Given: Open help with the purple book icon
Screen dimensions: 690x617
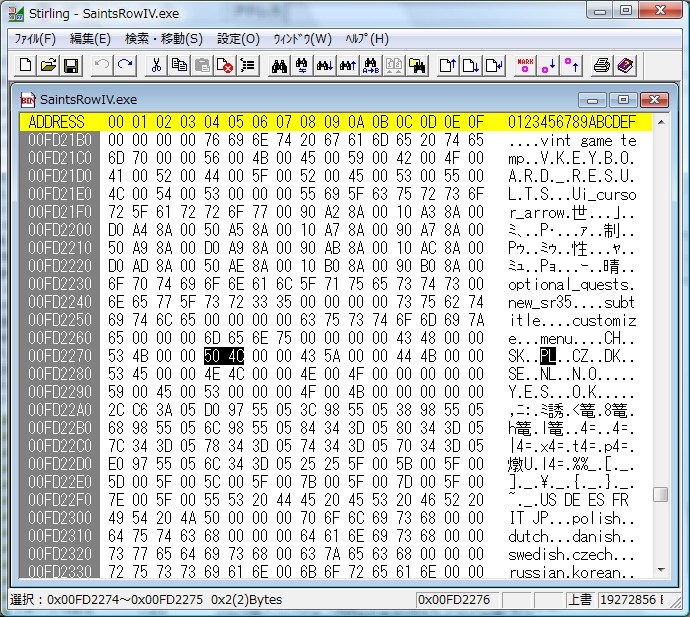Looking at the screenshot, I should pos(625,66).
